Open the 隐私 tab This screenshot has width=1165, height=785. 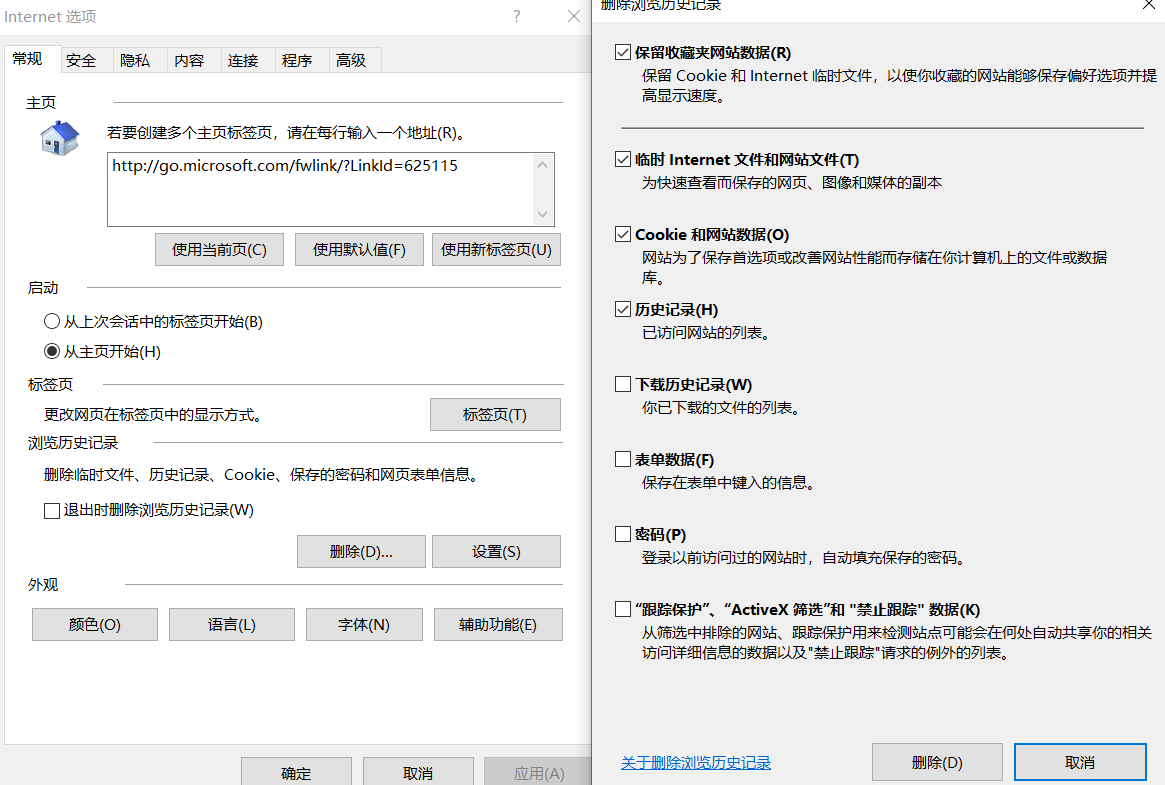pyautogui.click(x=135, y=61)
